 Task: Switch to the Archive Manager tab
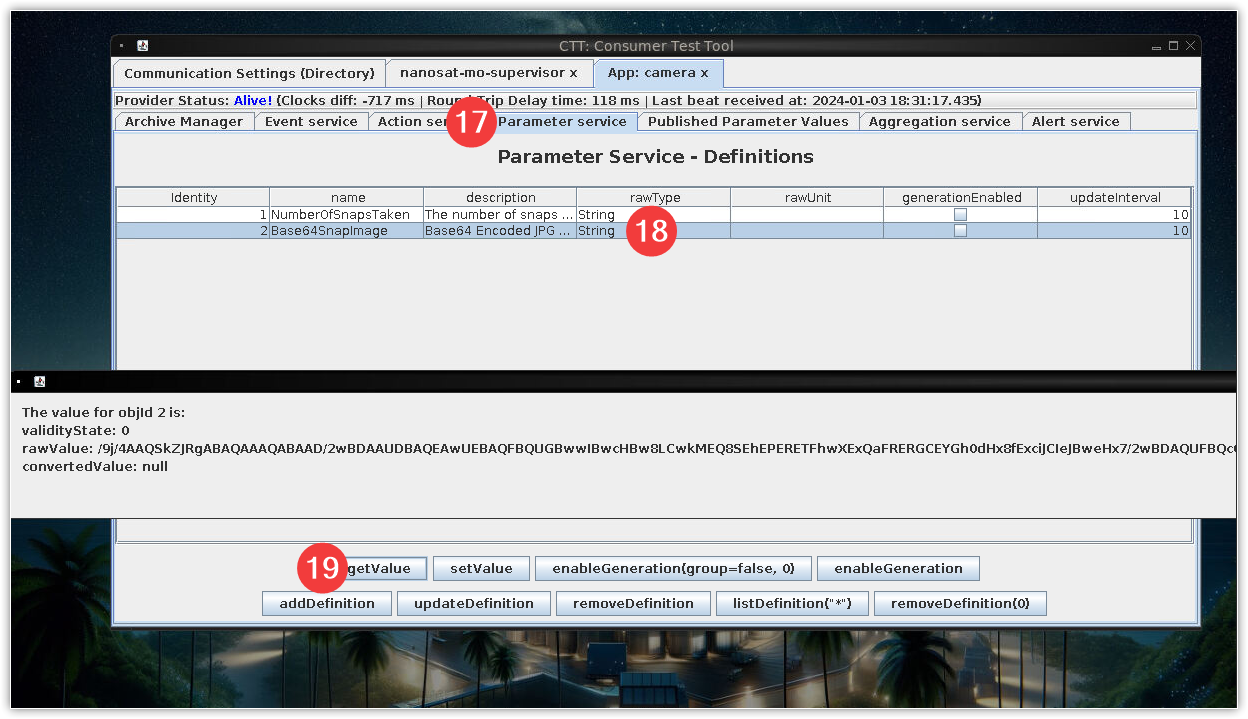coord(183,121)
